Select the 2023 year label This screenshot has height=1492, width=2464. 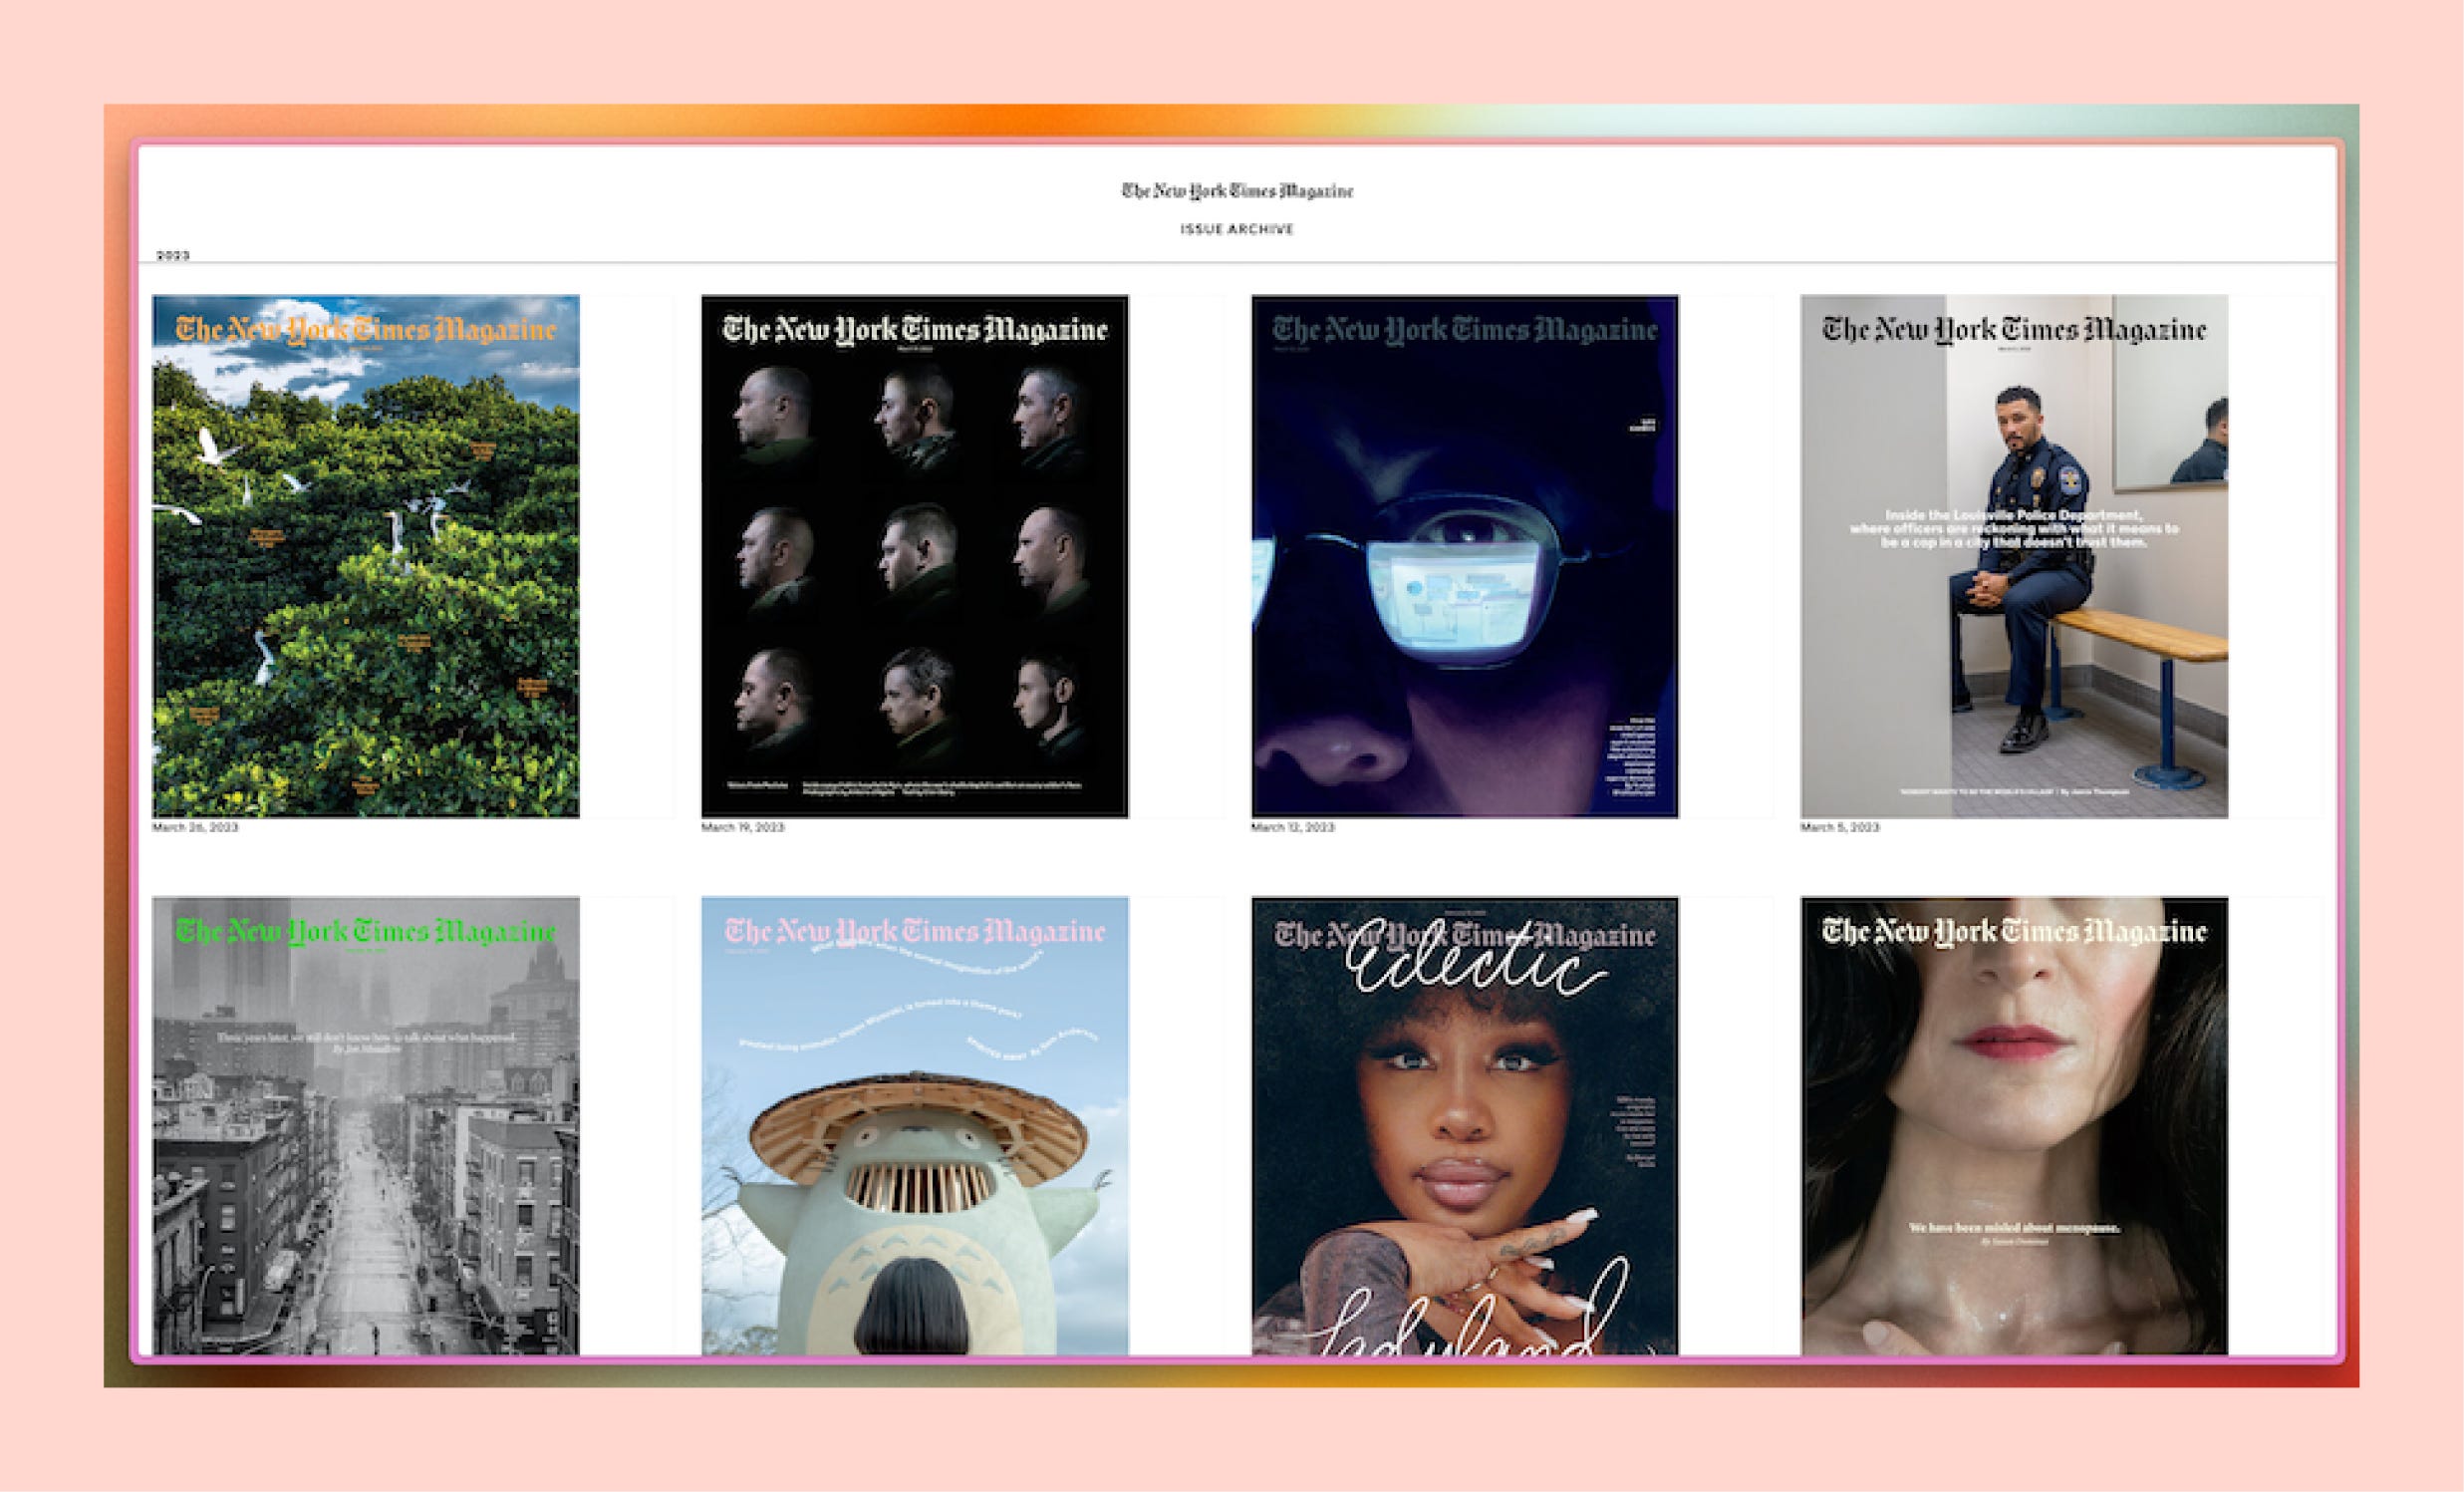click(x=173, y=255)
